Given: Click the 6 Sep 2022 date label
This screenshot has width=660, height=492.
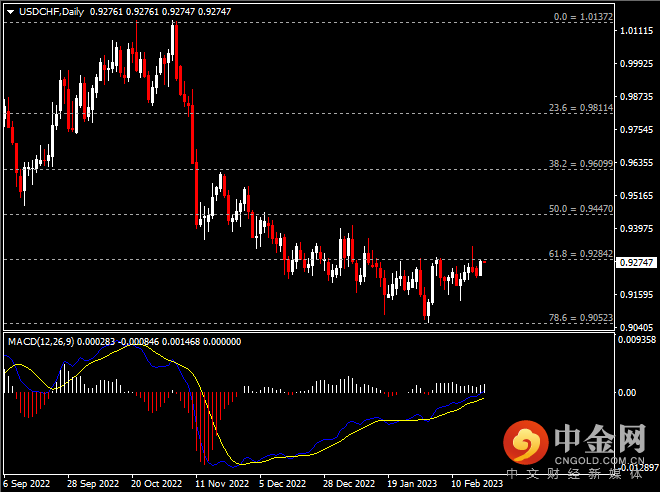Looking at the screenshot, I should click(x=29, y=481).
